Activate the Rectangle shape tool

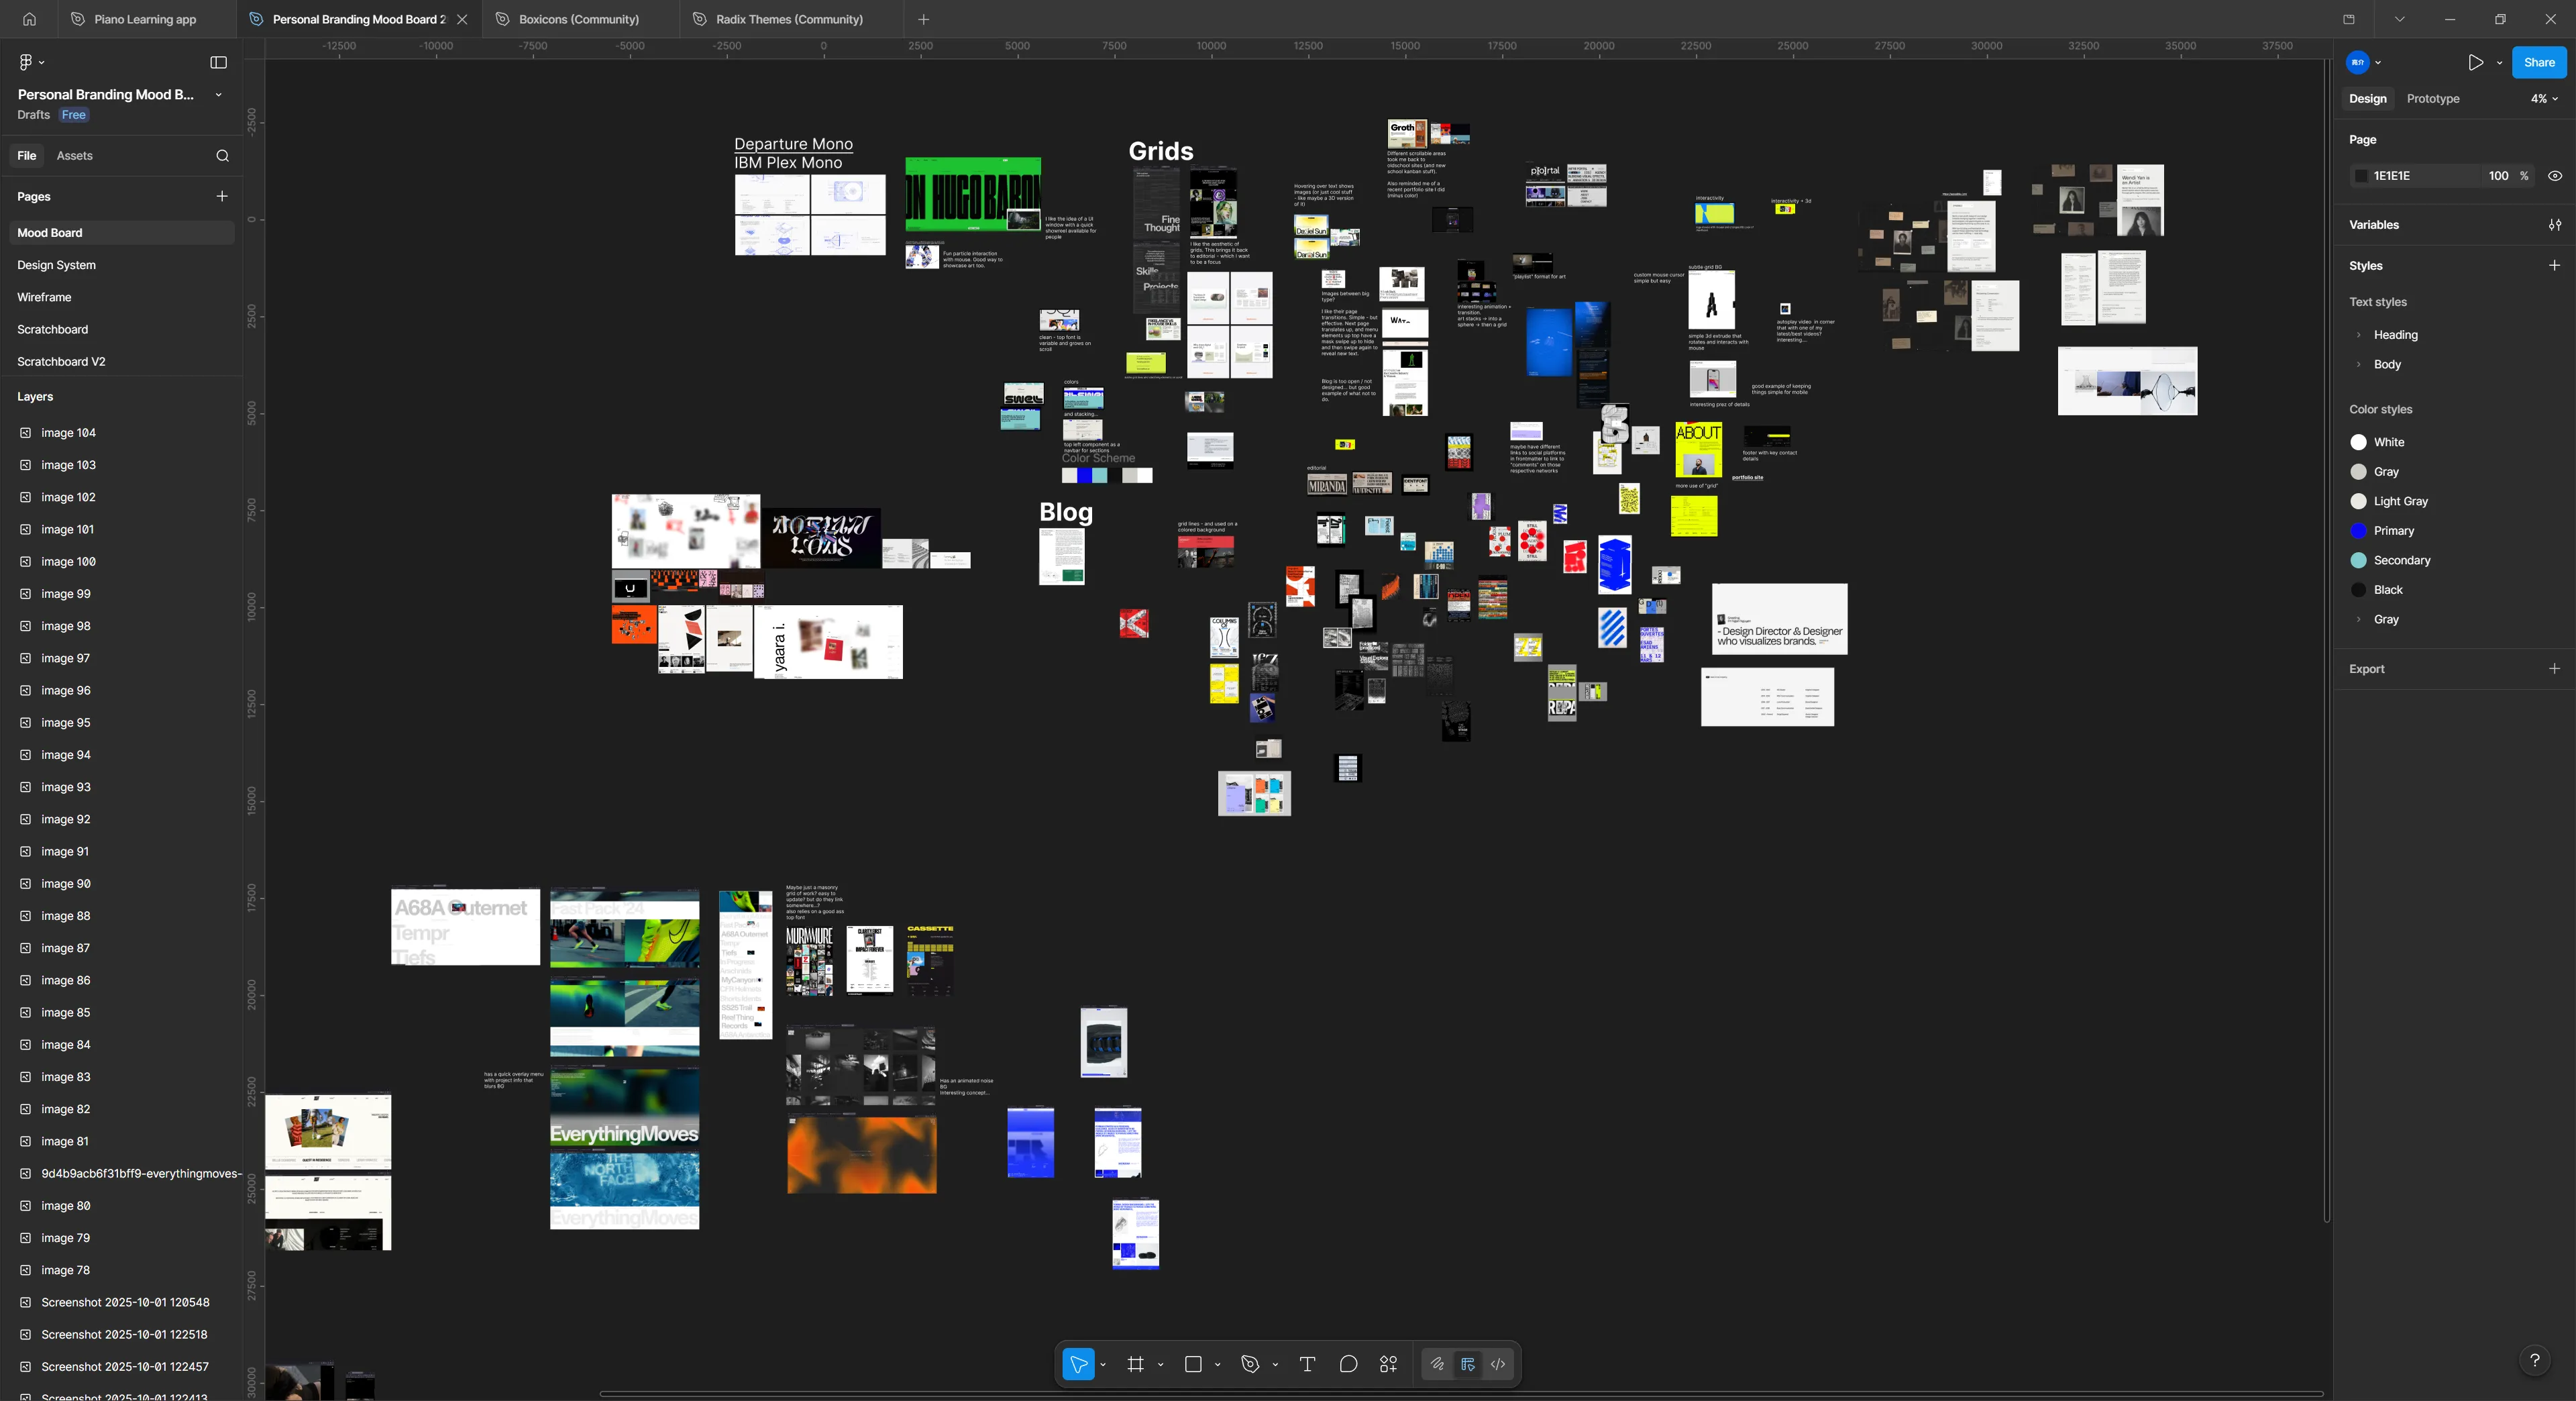pos(1194,1363)
